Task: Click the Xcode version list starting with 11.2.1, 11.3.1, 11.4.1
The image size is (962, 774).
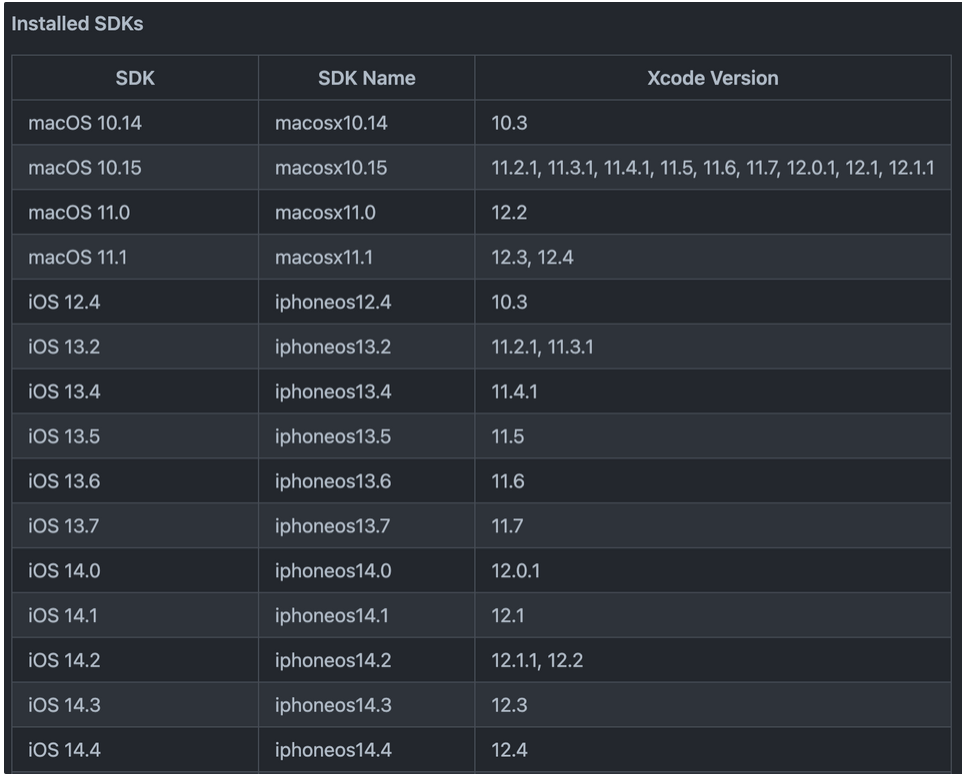Action: 712,167
